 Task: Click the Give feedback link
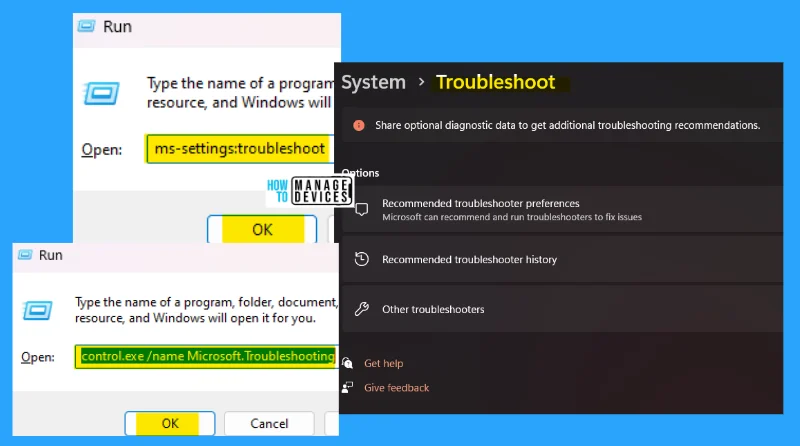pos(396,388)
